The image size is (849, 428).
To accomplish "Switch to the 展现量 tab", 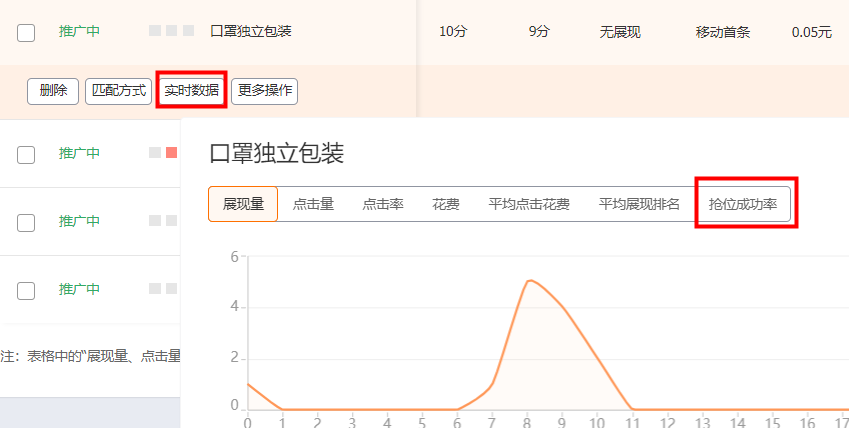I will 243,204.
